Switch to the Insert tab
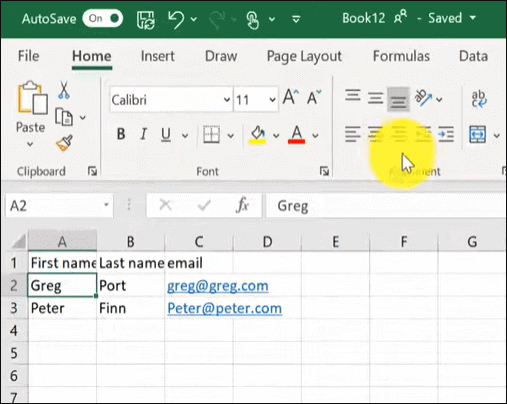This screenshot has width=507, height=404. [x=158, y=56]
